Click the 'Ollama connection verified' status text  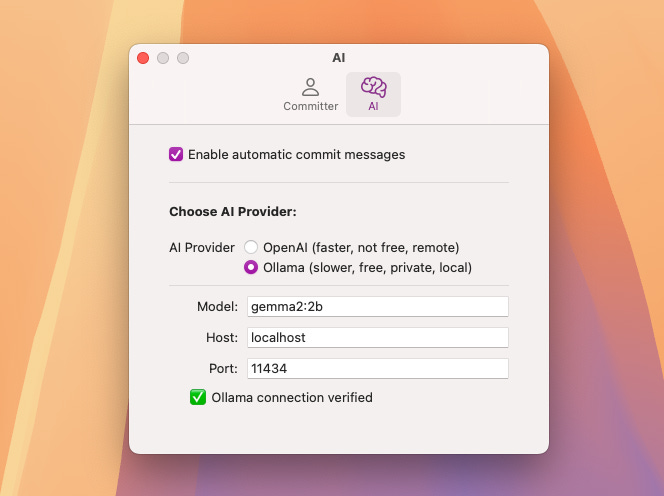click(292, 397)
